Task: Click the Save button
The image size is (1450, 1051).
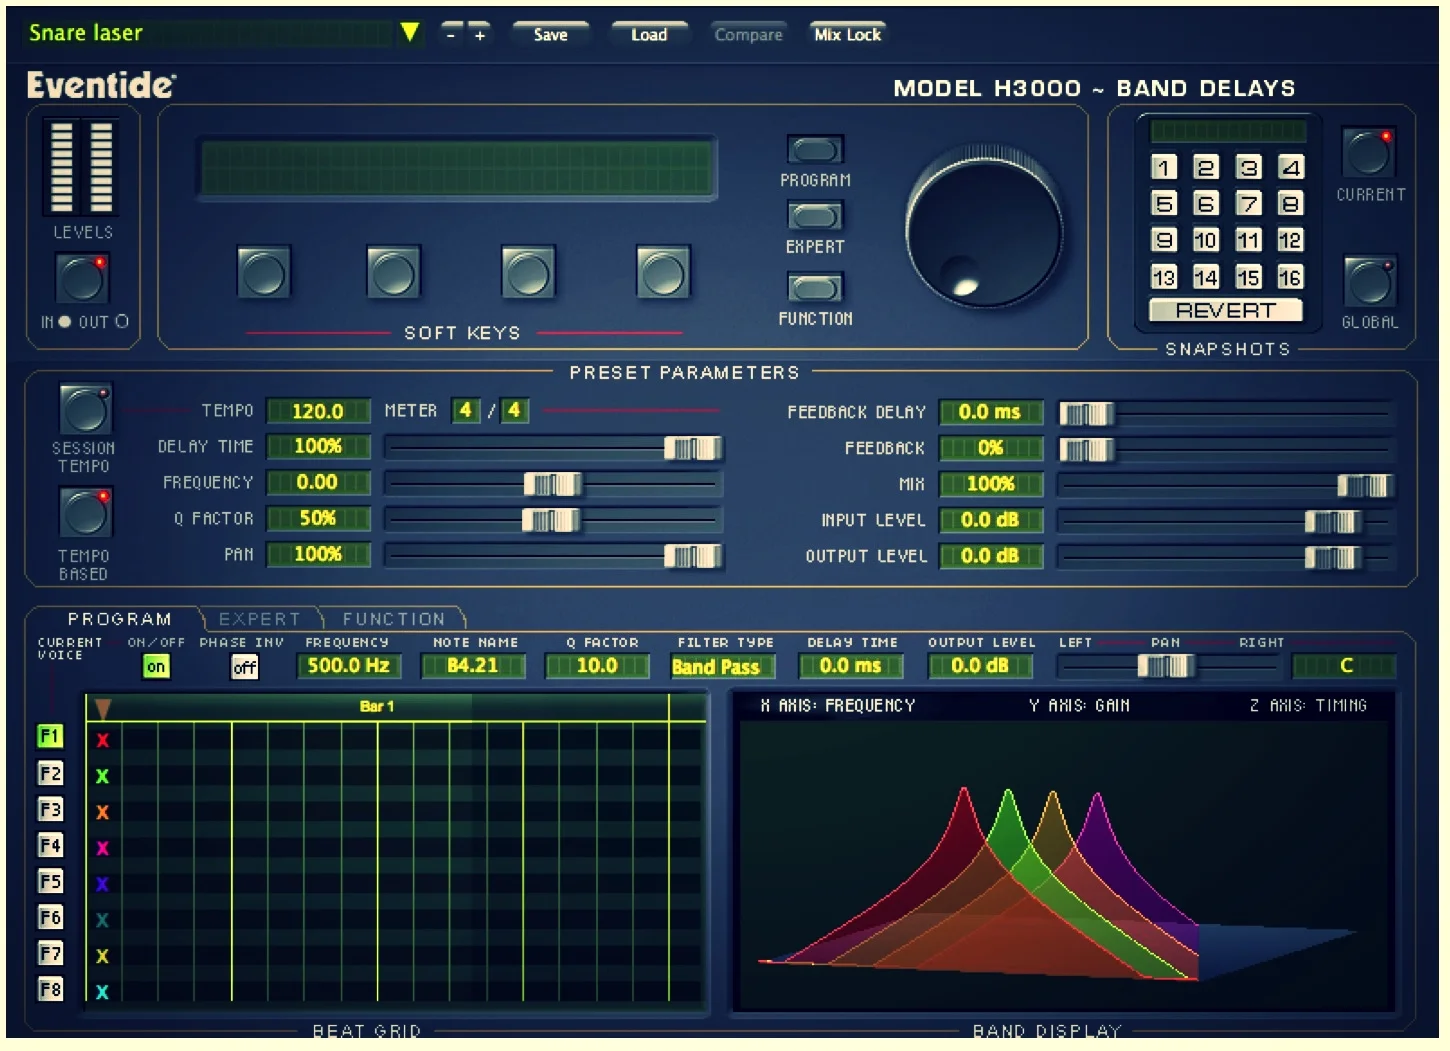Action: (x=550, y=34)
